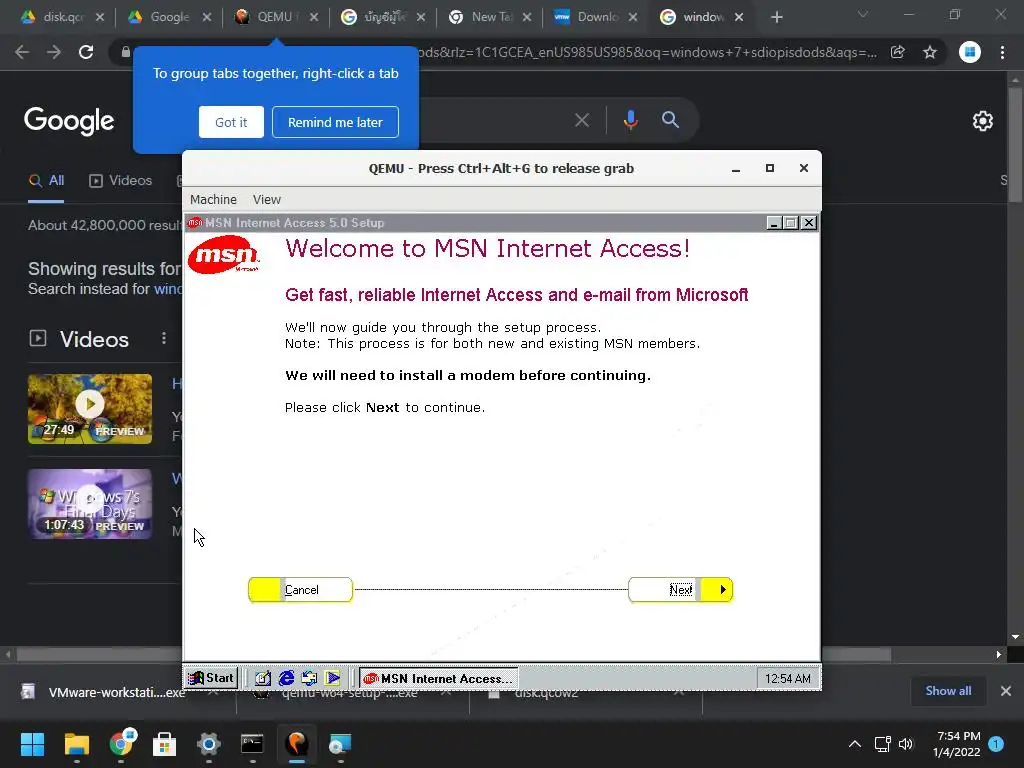Click the MSN logo in setup window
The image size is (1024, 768).
pyautogui.click(x=224, y=255)
